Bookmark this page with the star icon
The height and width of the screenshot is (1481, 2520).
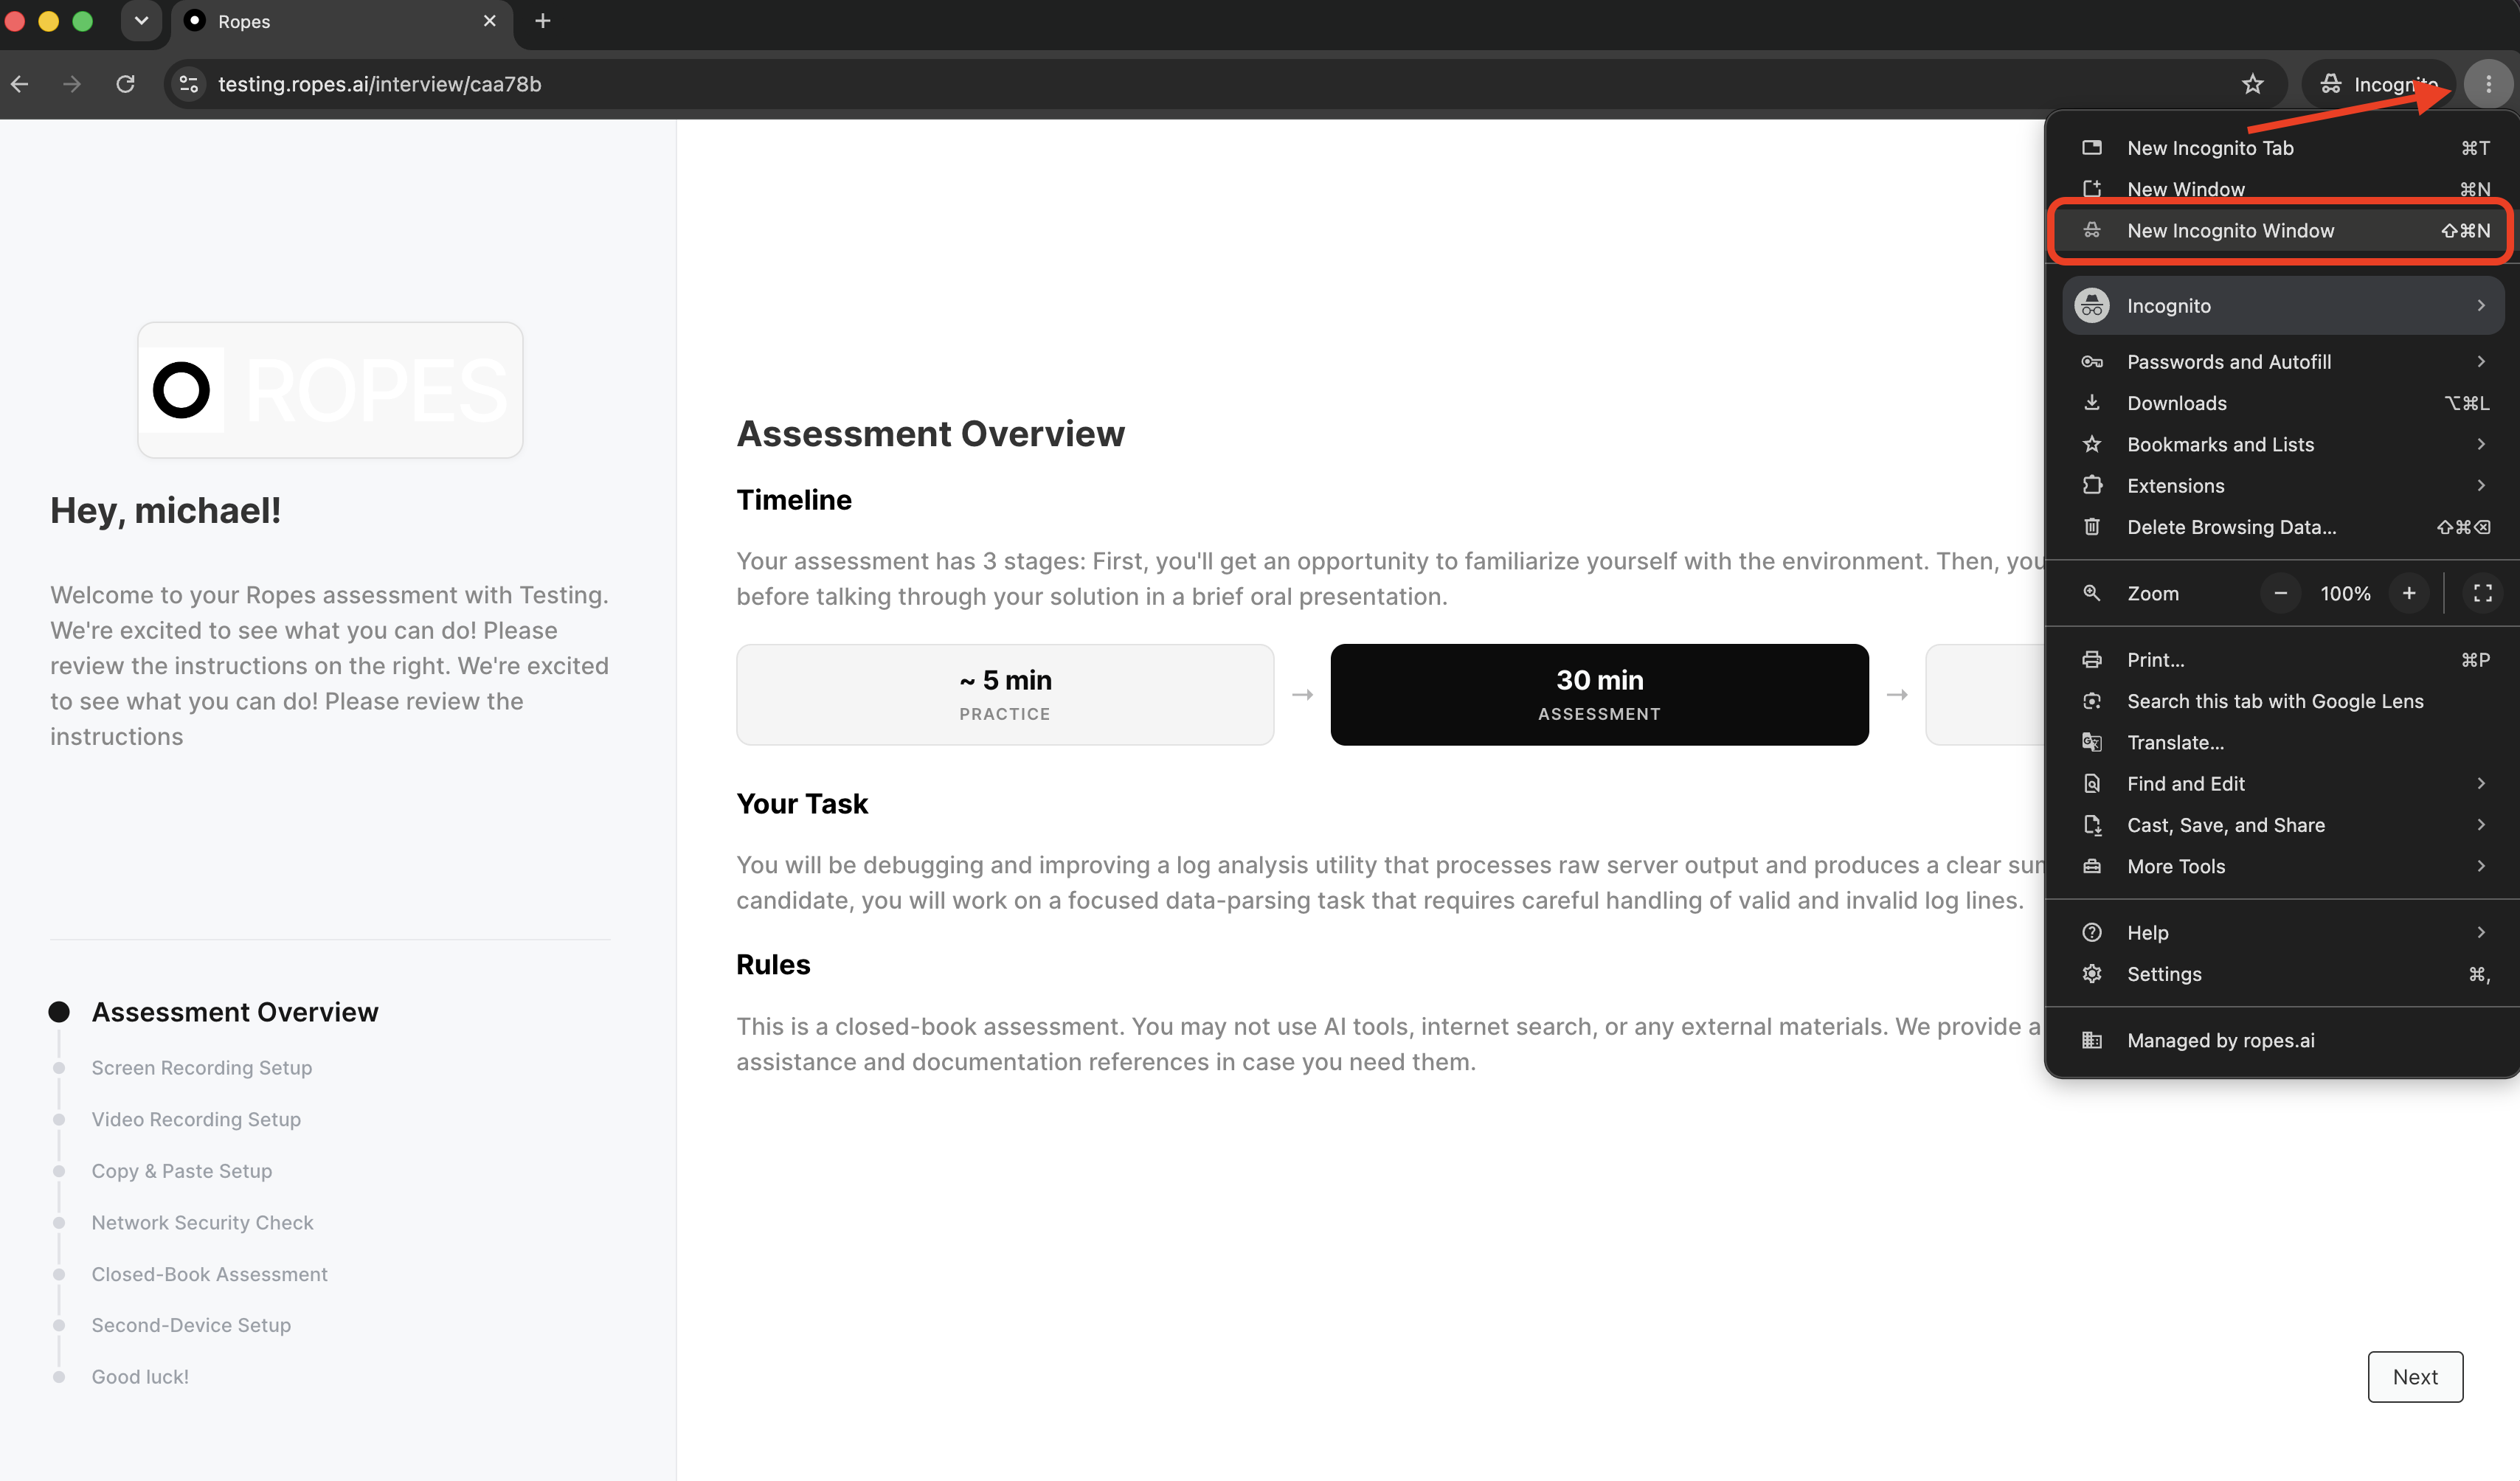pos(2252,84)
